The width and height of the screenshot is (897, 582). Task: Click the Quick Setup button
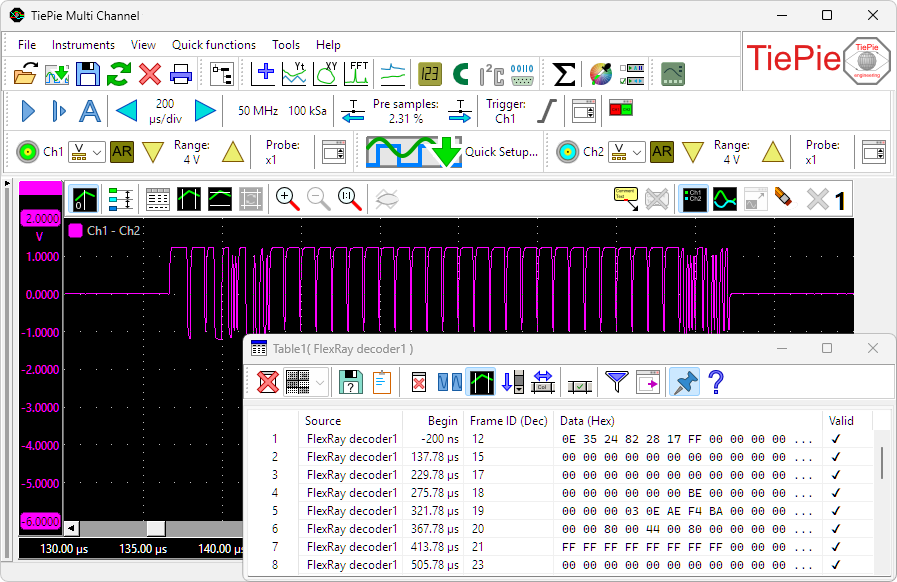pos(452,152)
